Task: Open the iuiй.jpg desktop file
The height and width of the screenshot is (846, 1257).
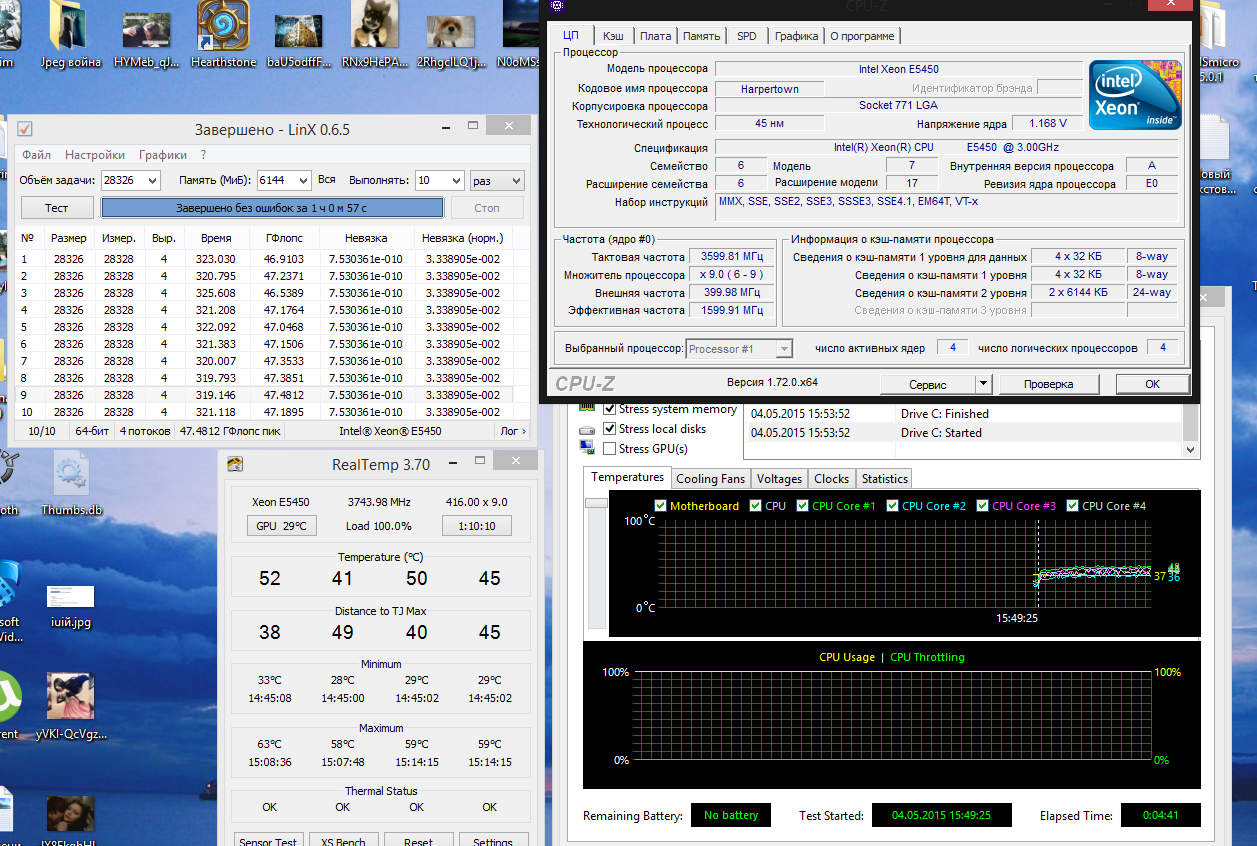Action: (x=70, y=597)
